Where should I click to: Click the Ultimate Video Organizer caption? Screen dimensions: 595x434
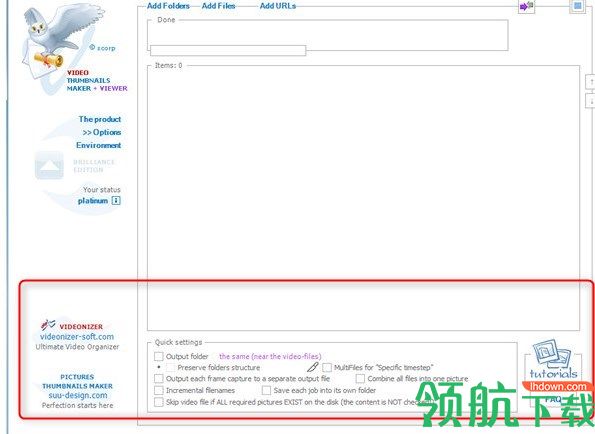[x=77, y=347]
